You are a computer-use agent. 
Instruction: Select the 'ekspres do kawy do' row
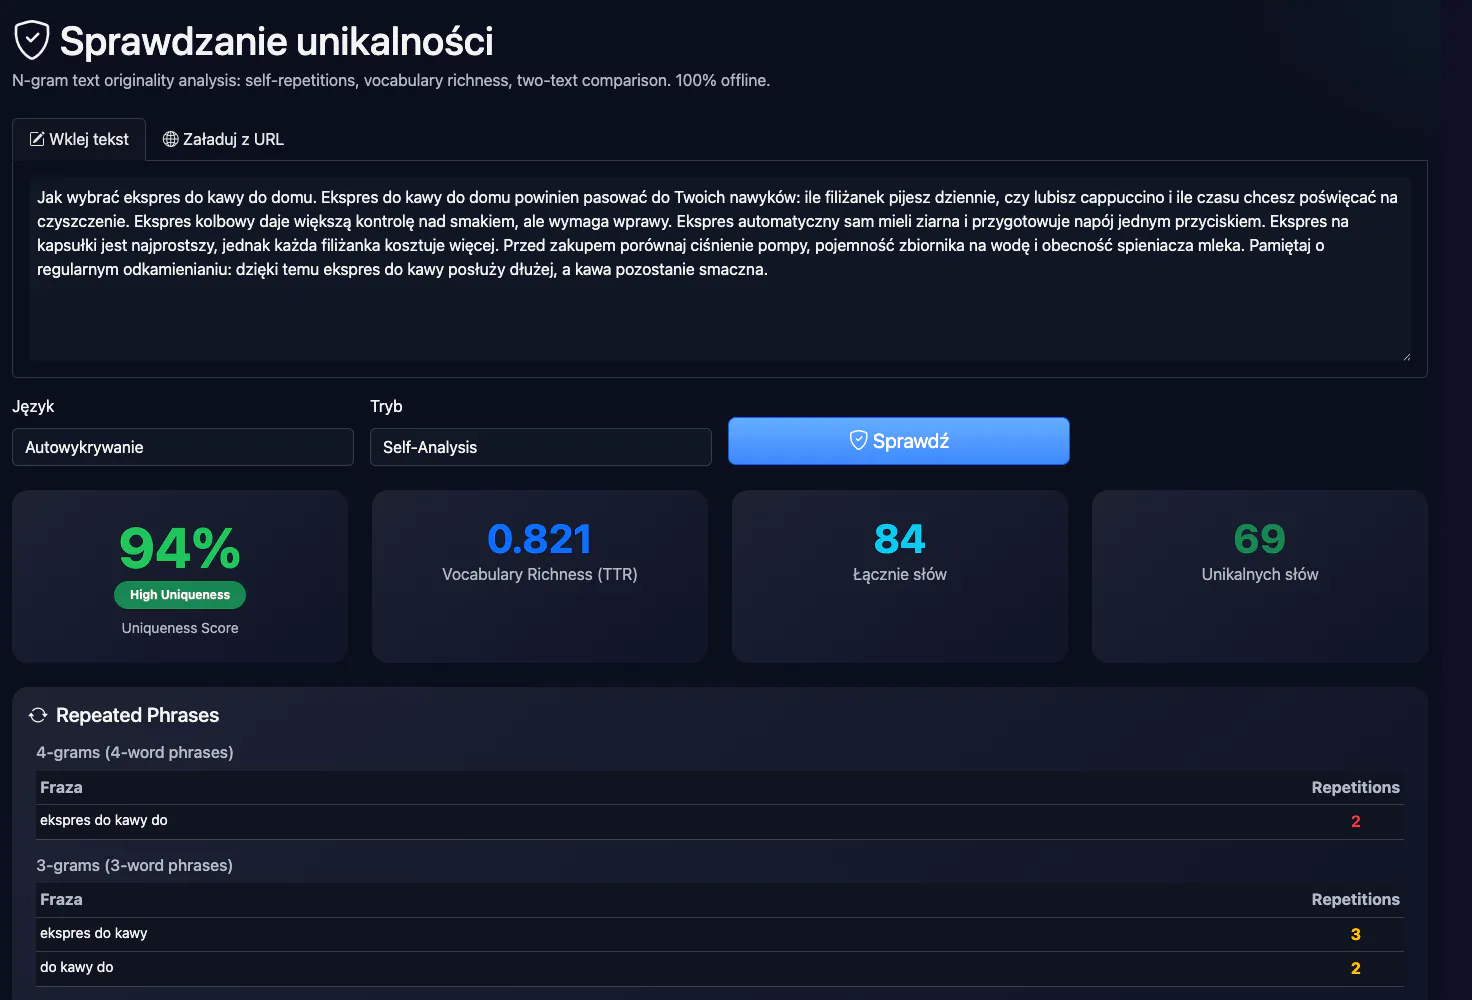(x=720, y=821)
